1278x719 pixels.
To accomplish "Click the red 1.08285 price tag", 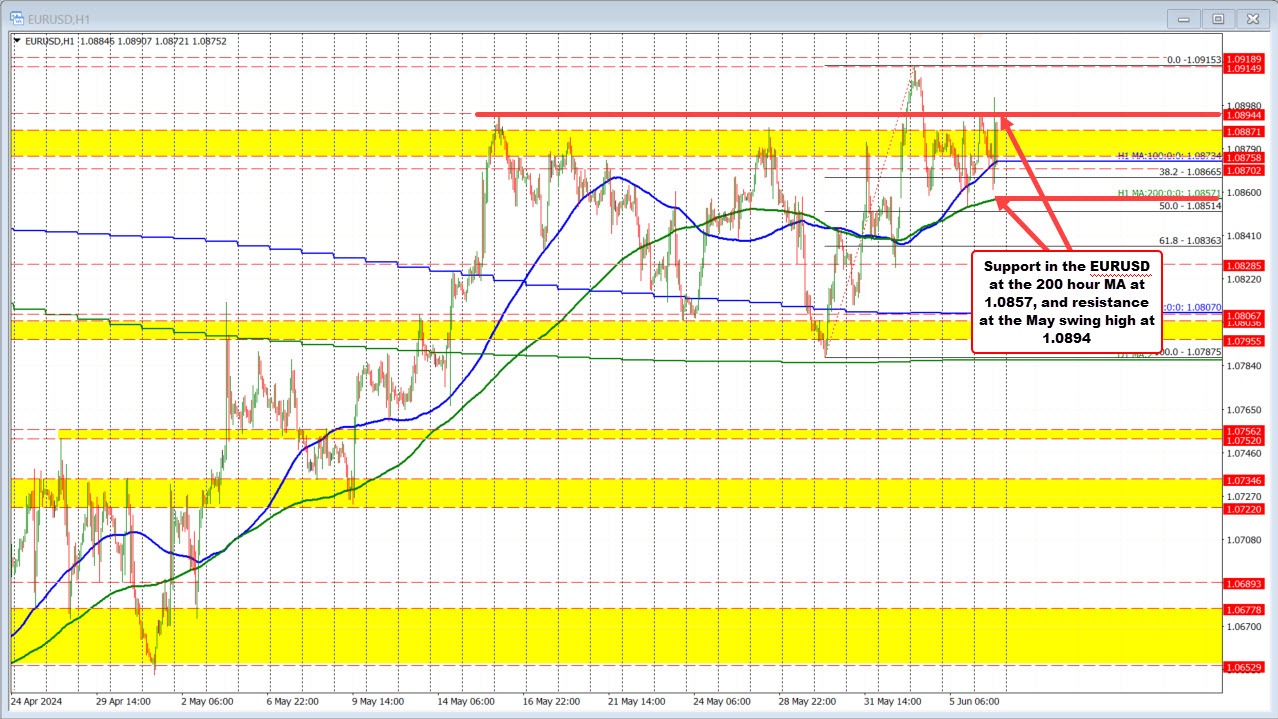I will click(x=1244, y=266).
